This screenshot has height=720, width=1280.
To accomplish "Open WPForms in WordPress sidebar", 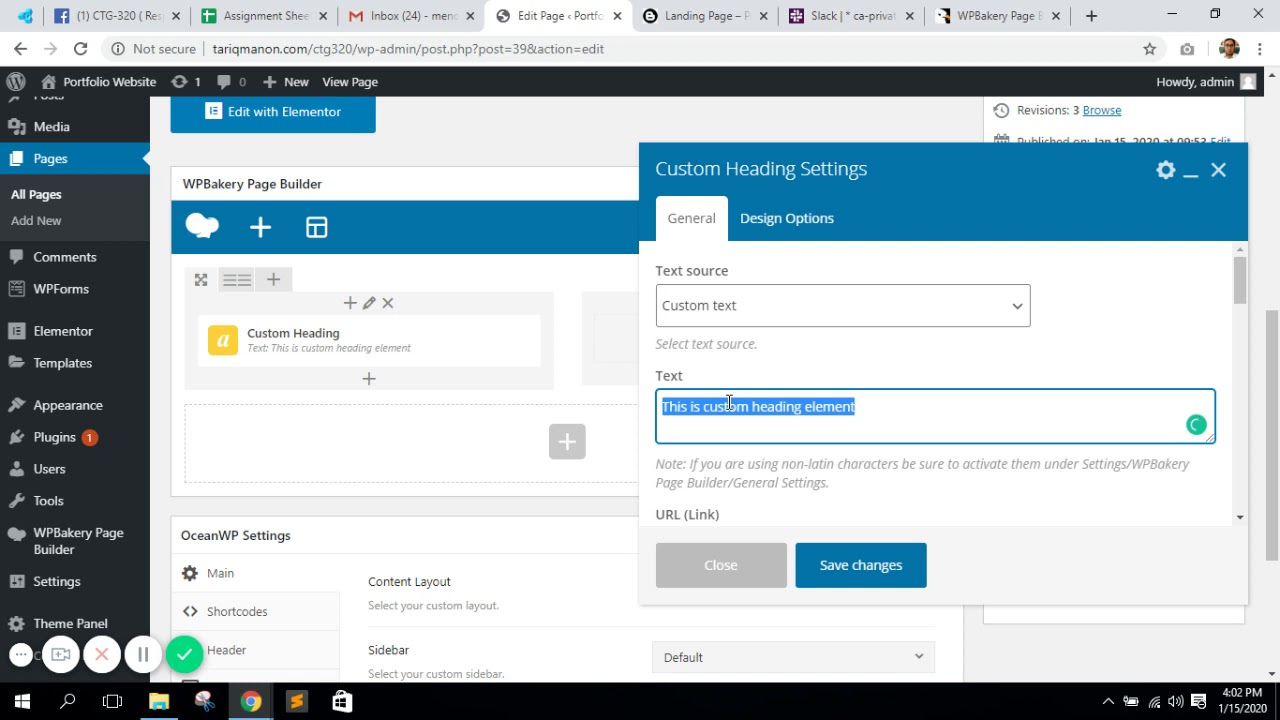I will point(75,289).
